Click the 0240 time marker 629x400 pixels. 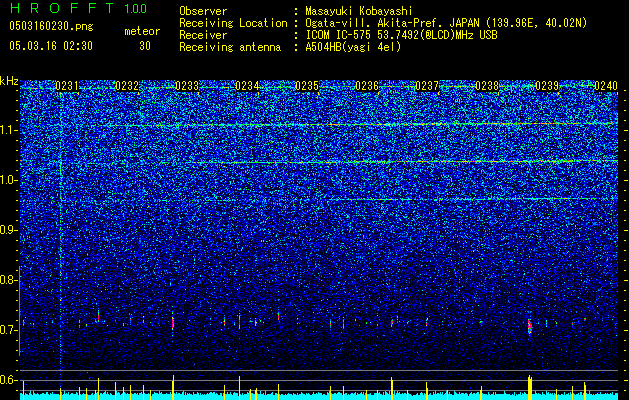[606, 86]
